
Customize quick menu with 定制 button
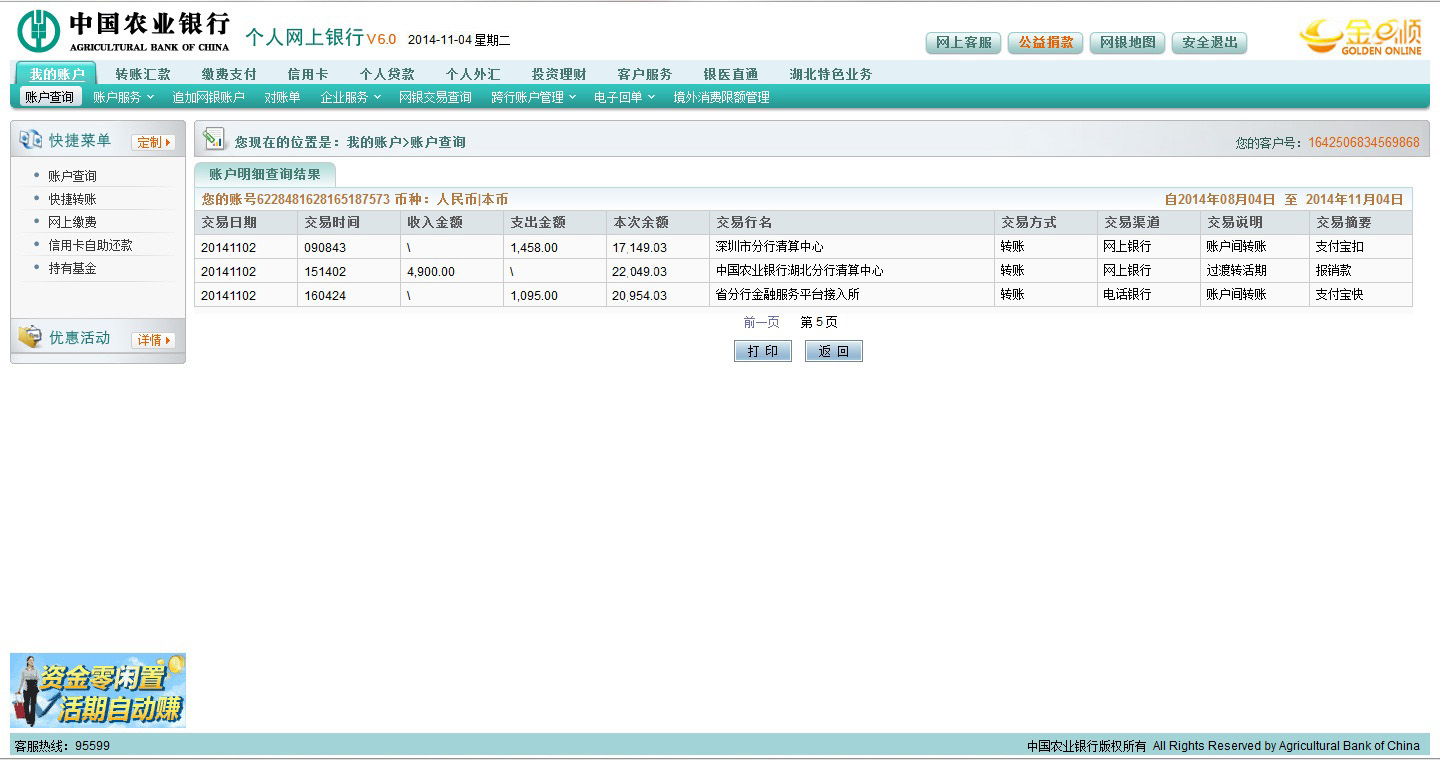click(x=153, y=142)
